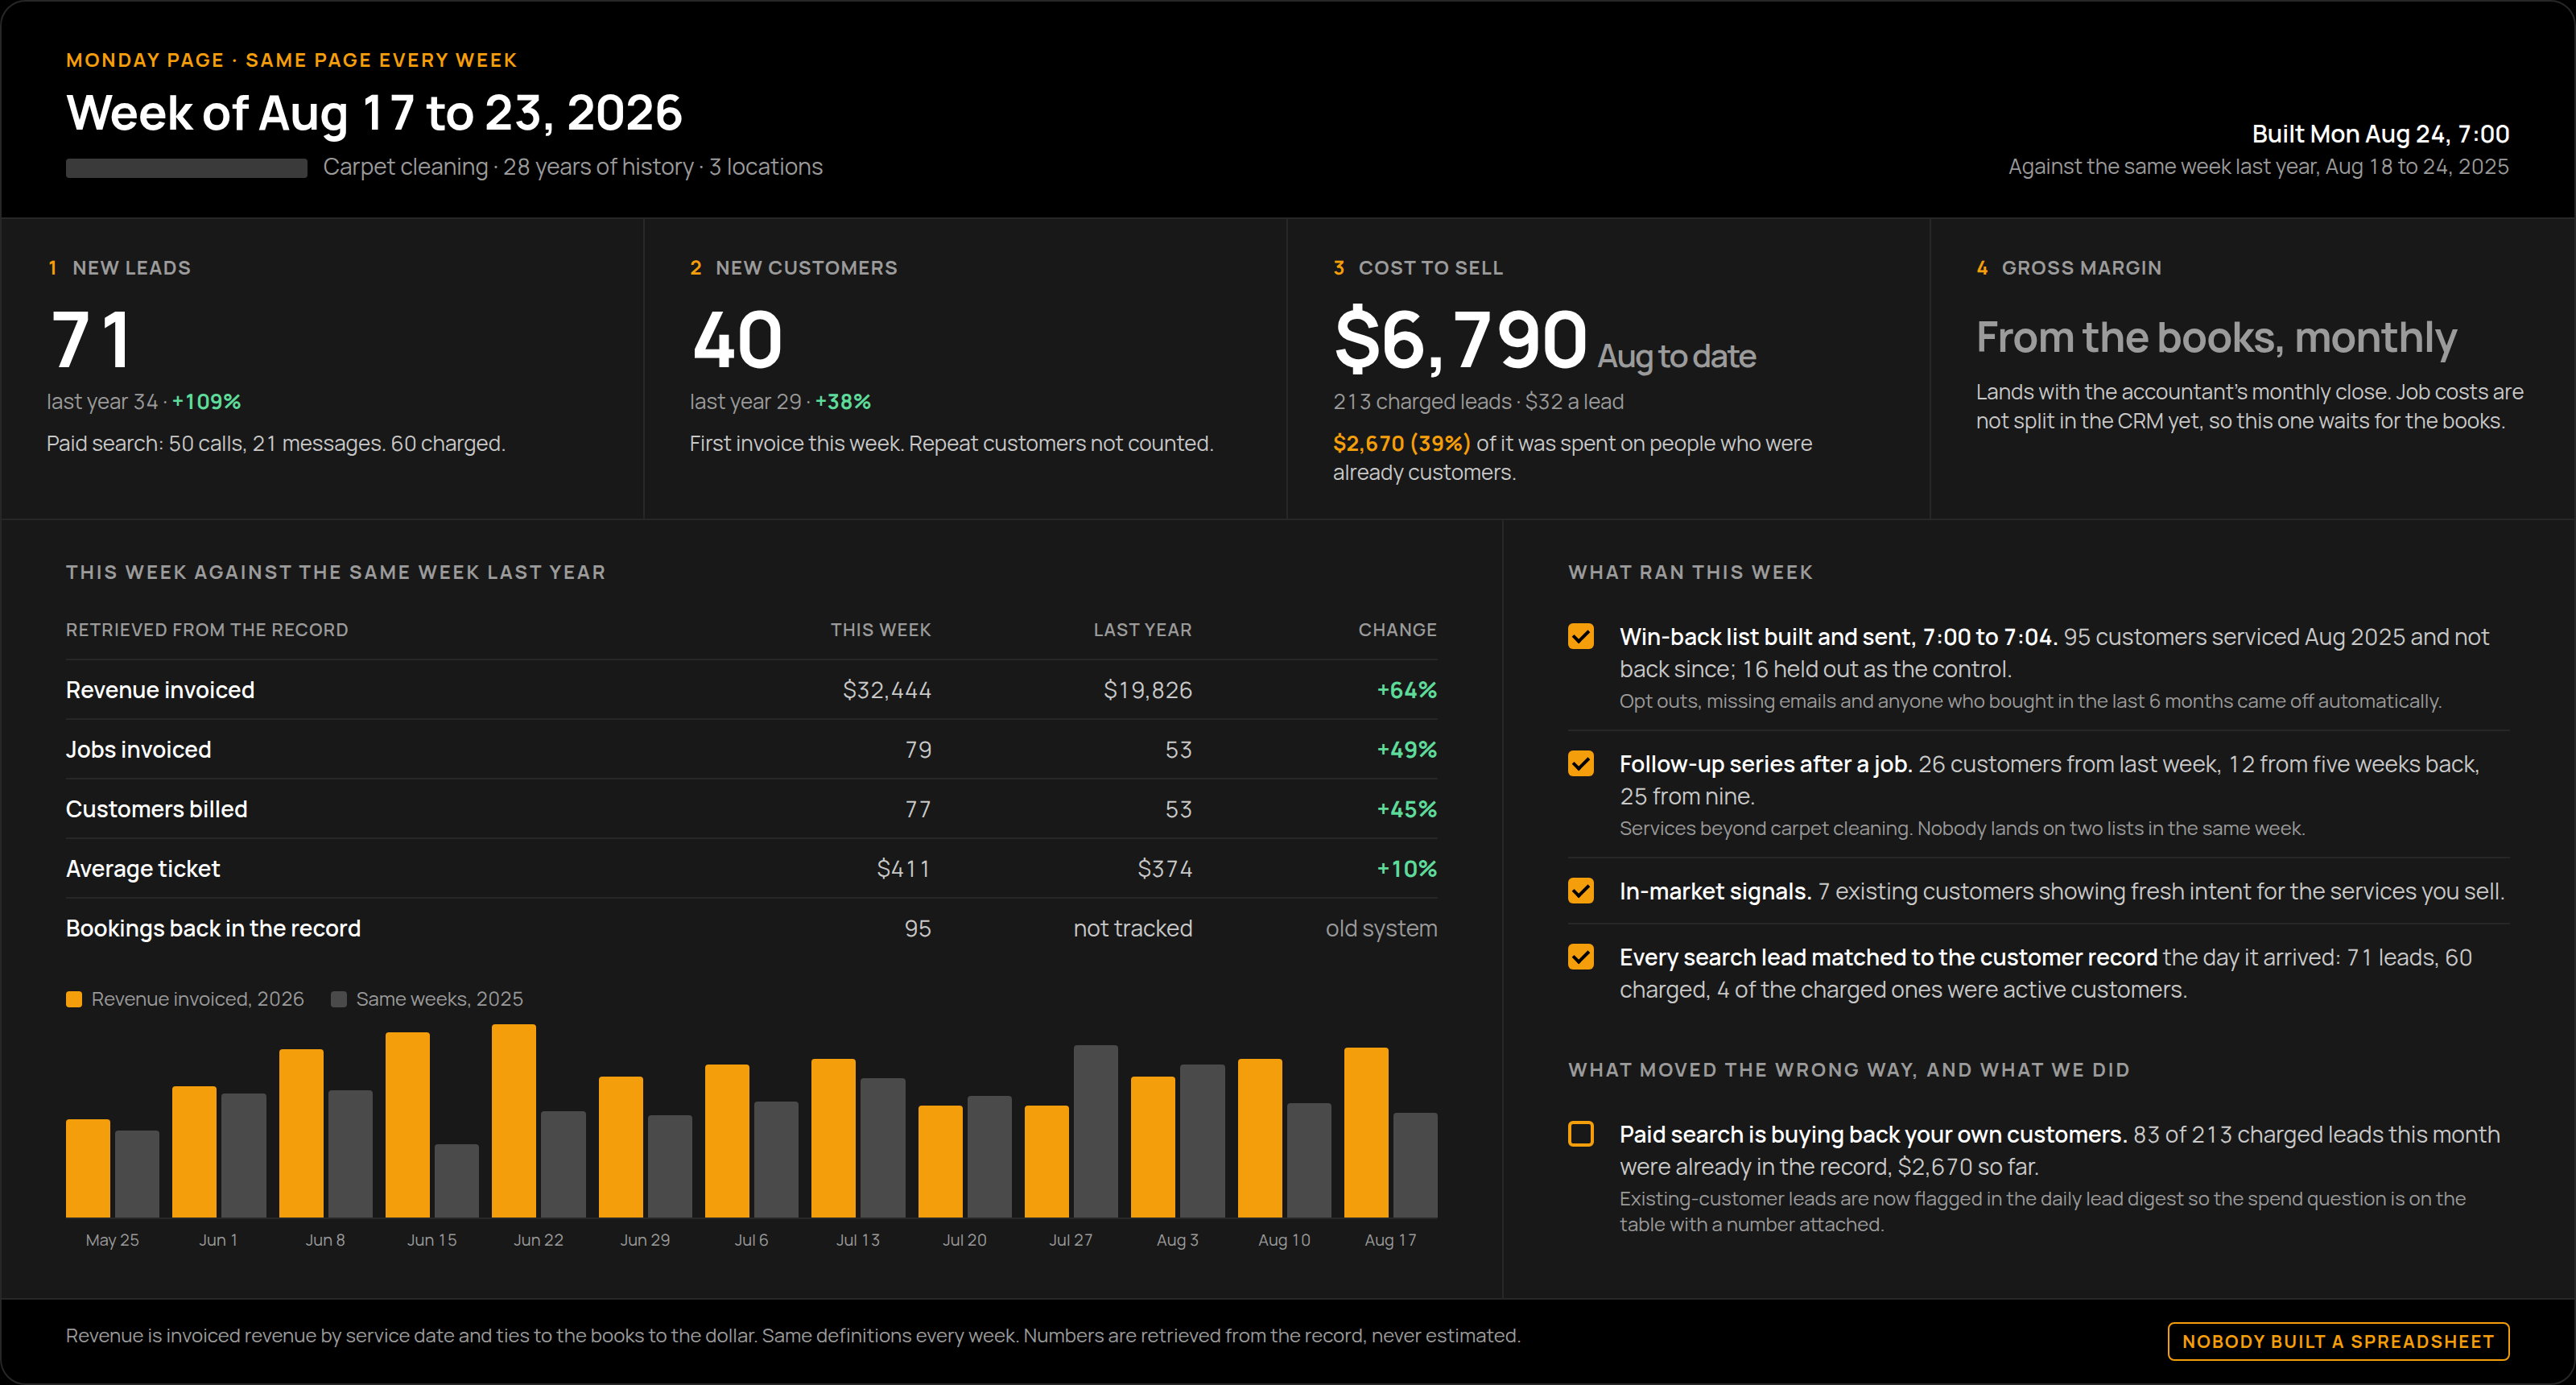Click the THIS WEEK column header
Screen dimensions: 2576x1385
point(880,630)
